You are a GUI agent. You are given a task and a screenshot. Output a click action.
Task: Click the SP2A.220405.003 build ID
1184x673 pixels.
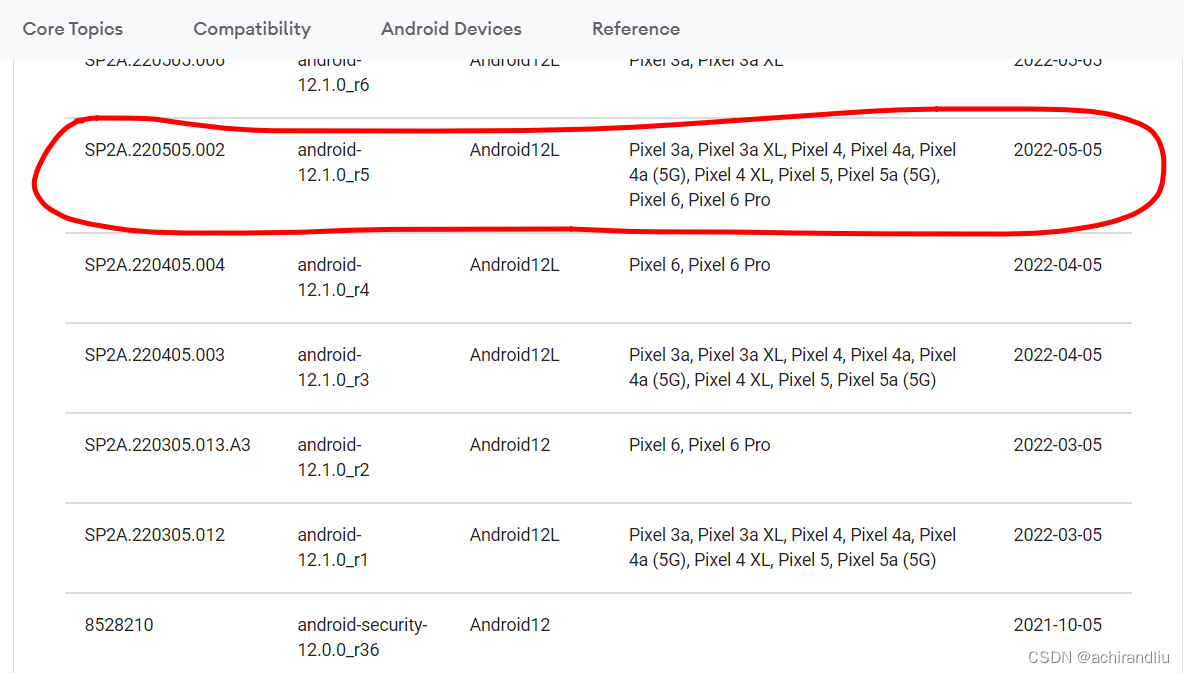click(152, 355)
